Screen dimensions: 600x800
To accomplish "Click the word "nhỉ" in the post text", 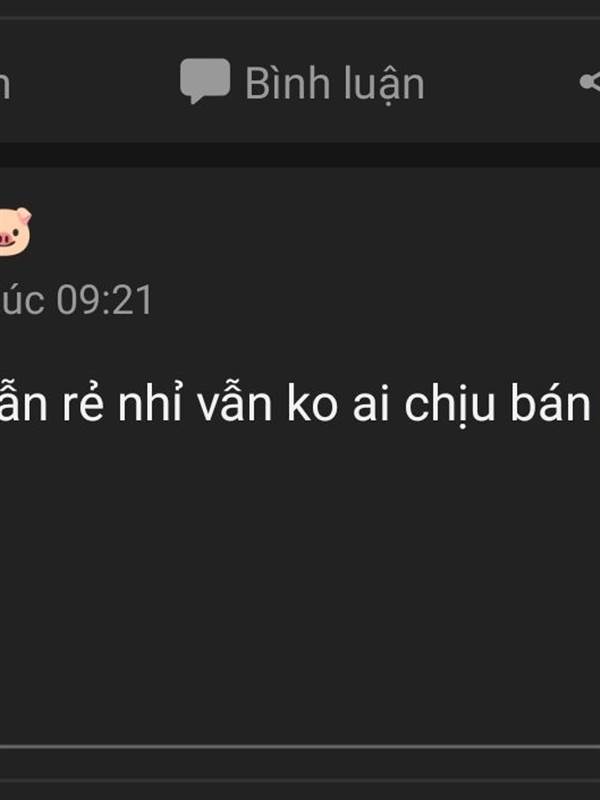I will coord(149,403).
